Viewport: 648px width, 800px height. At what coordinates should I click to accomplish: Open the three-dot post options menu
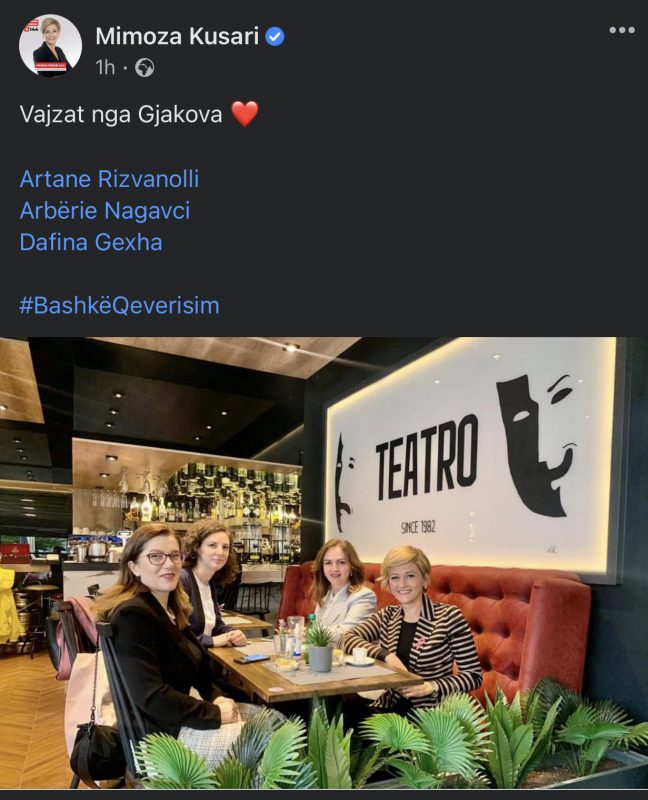pos(622,30)
